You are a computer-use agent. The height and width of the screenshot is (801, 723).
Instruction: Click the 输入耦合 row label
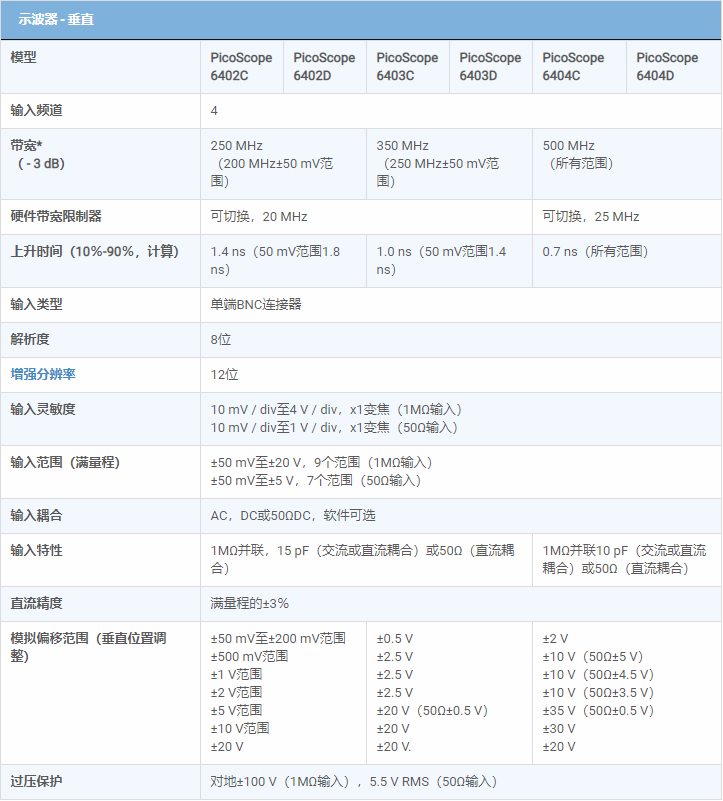click(36, 515)
